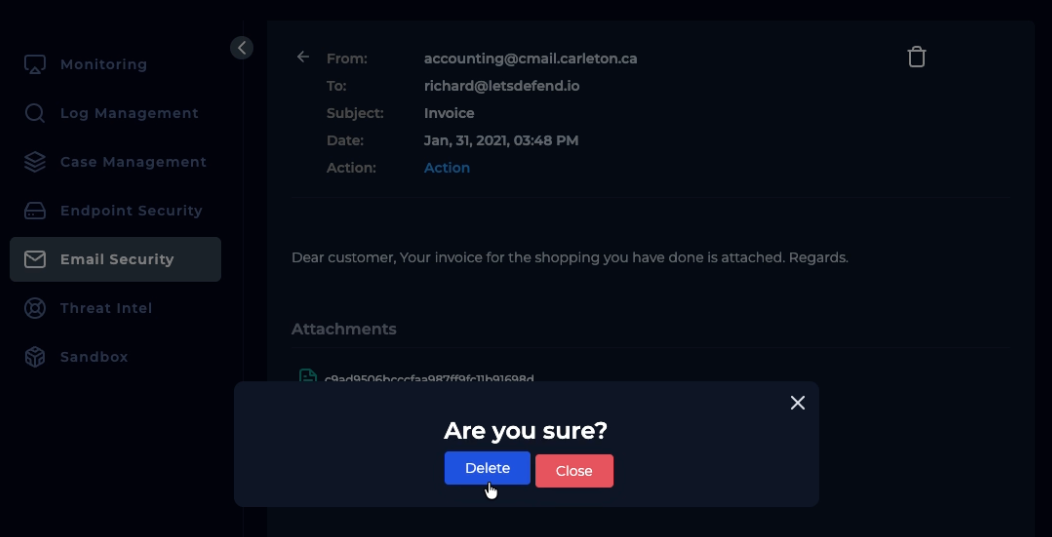Open the Email Security menu item
The image size is (1052, 537).
[115, 259]
